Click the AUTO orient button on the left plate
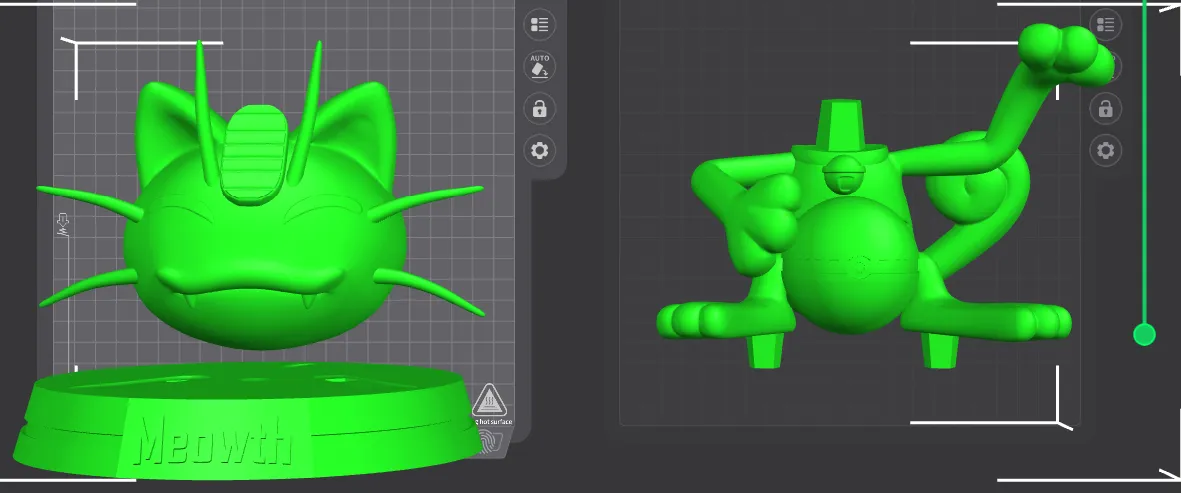 pos(539,67)
